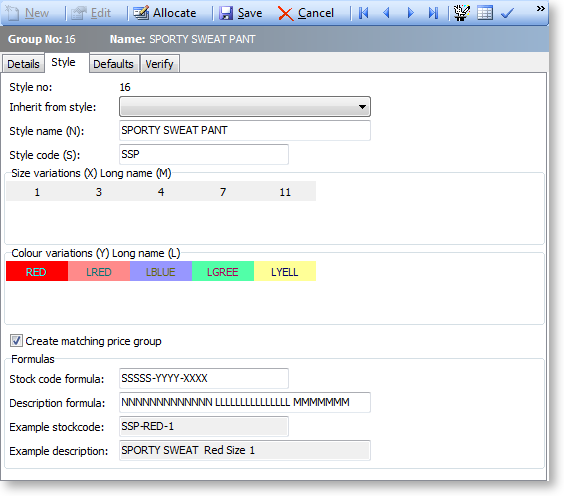Toggle Create matching price group checkbox
This screenshot has height=496, width=564.
[16, 341]
